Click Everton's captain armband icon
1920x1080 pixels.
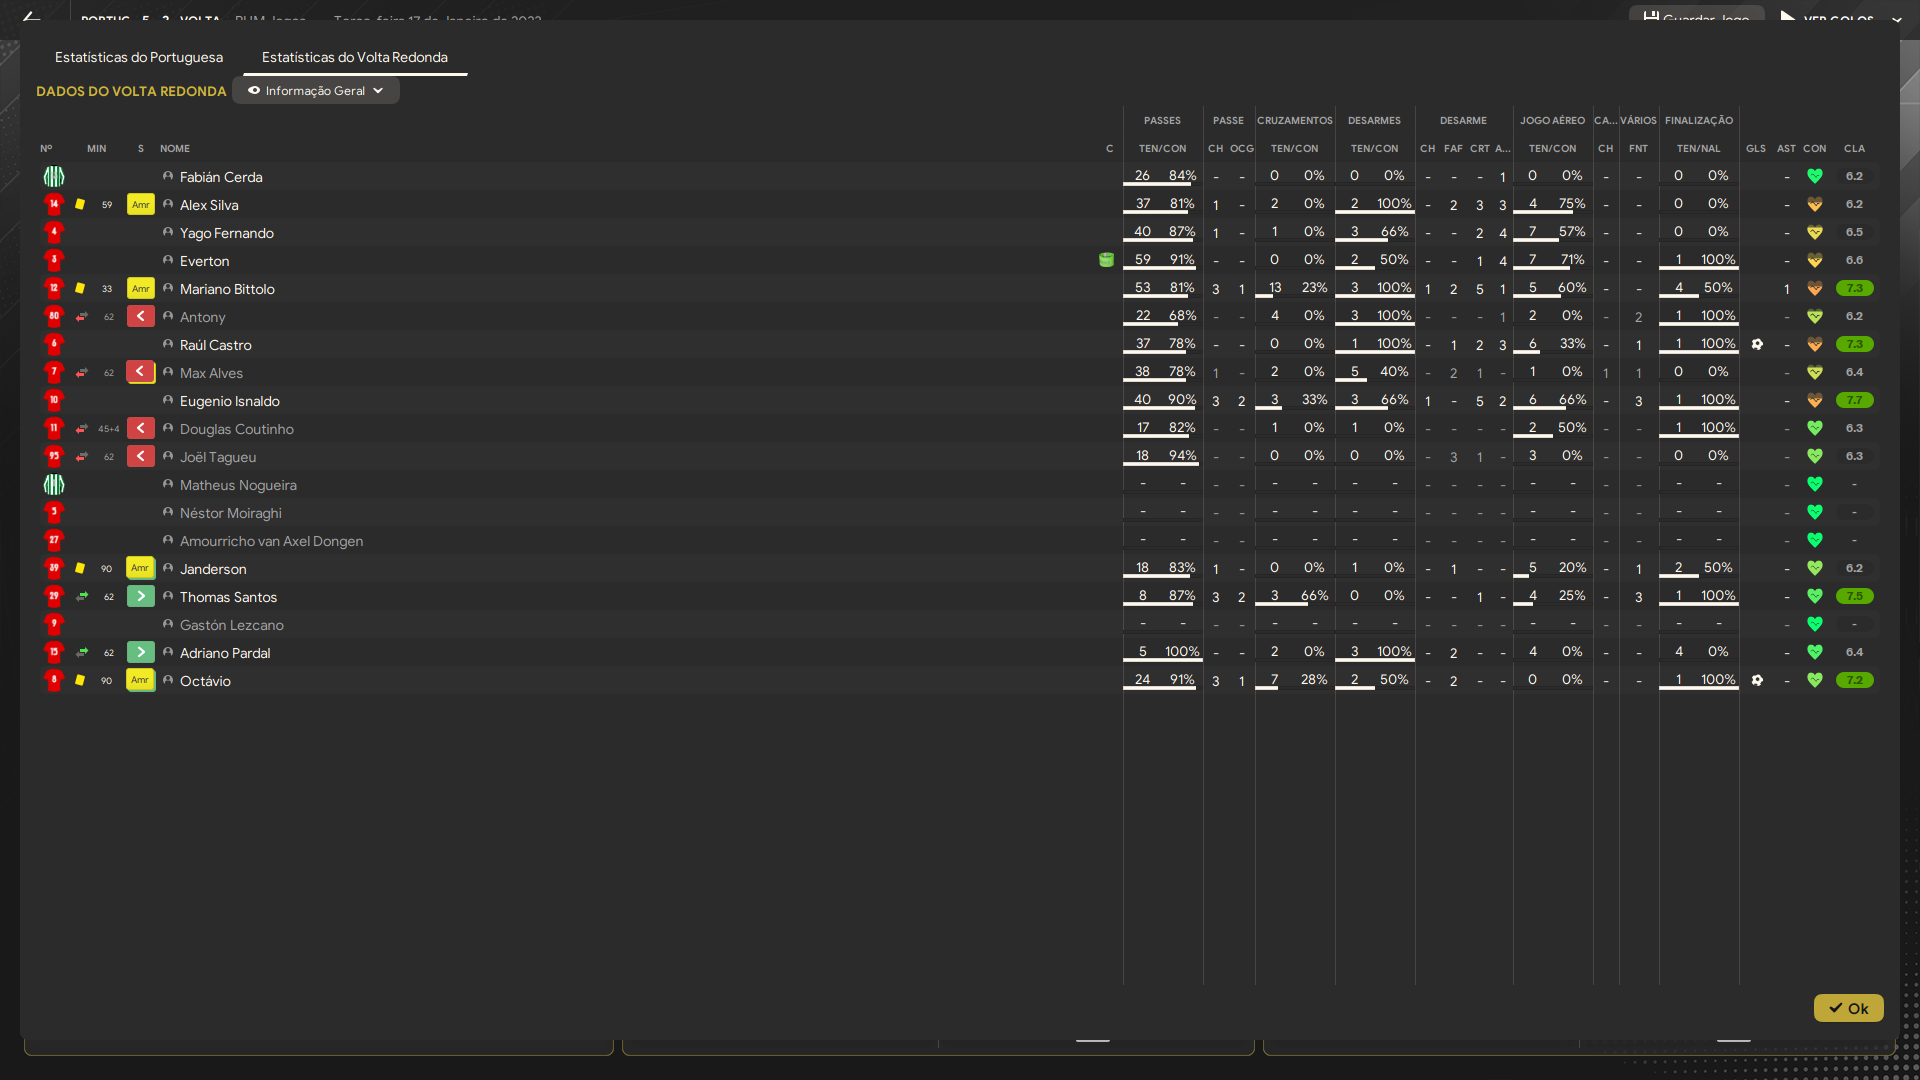[x=1106, y=260]
